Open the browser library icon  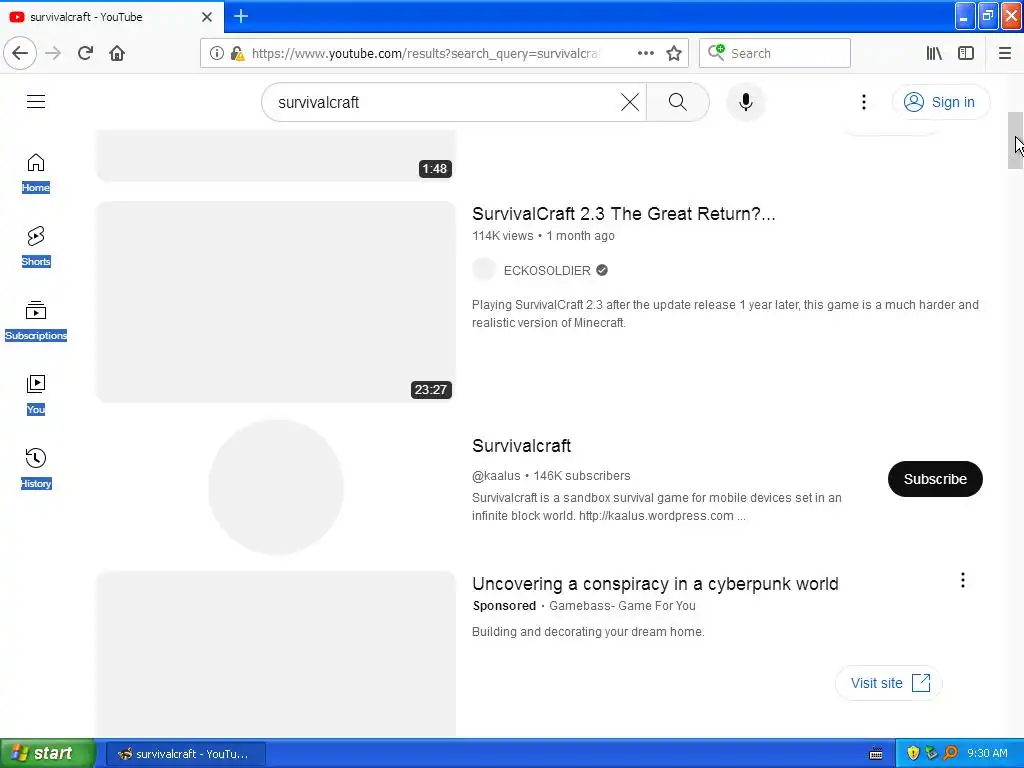point(934,53)
